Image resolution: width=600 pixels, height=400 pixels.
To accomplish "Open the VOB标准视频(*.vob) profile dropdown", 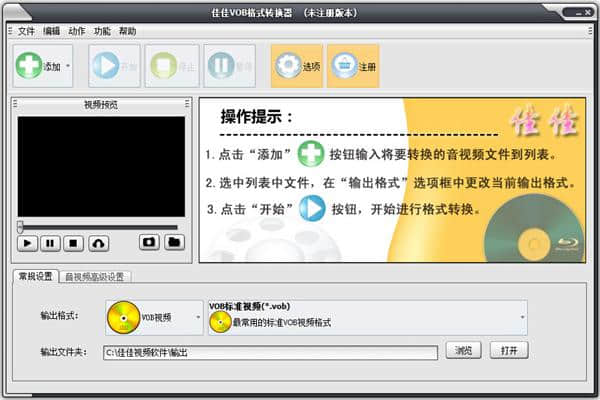I will click(367, 318).
